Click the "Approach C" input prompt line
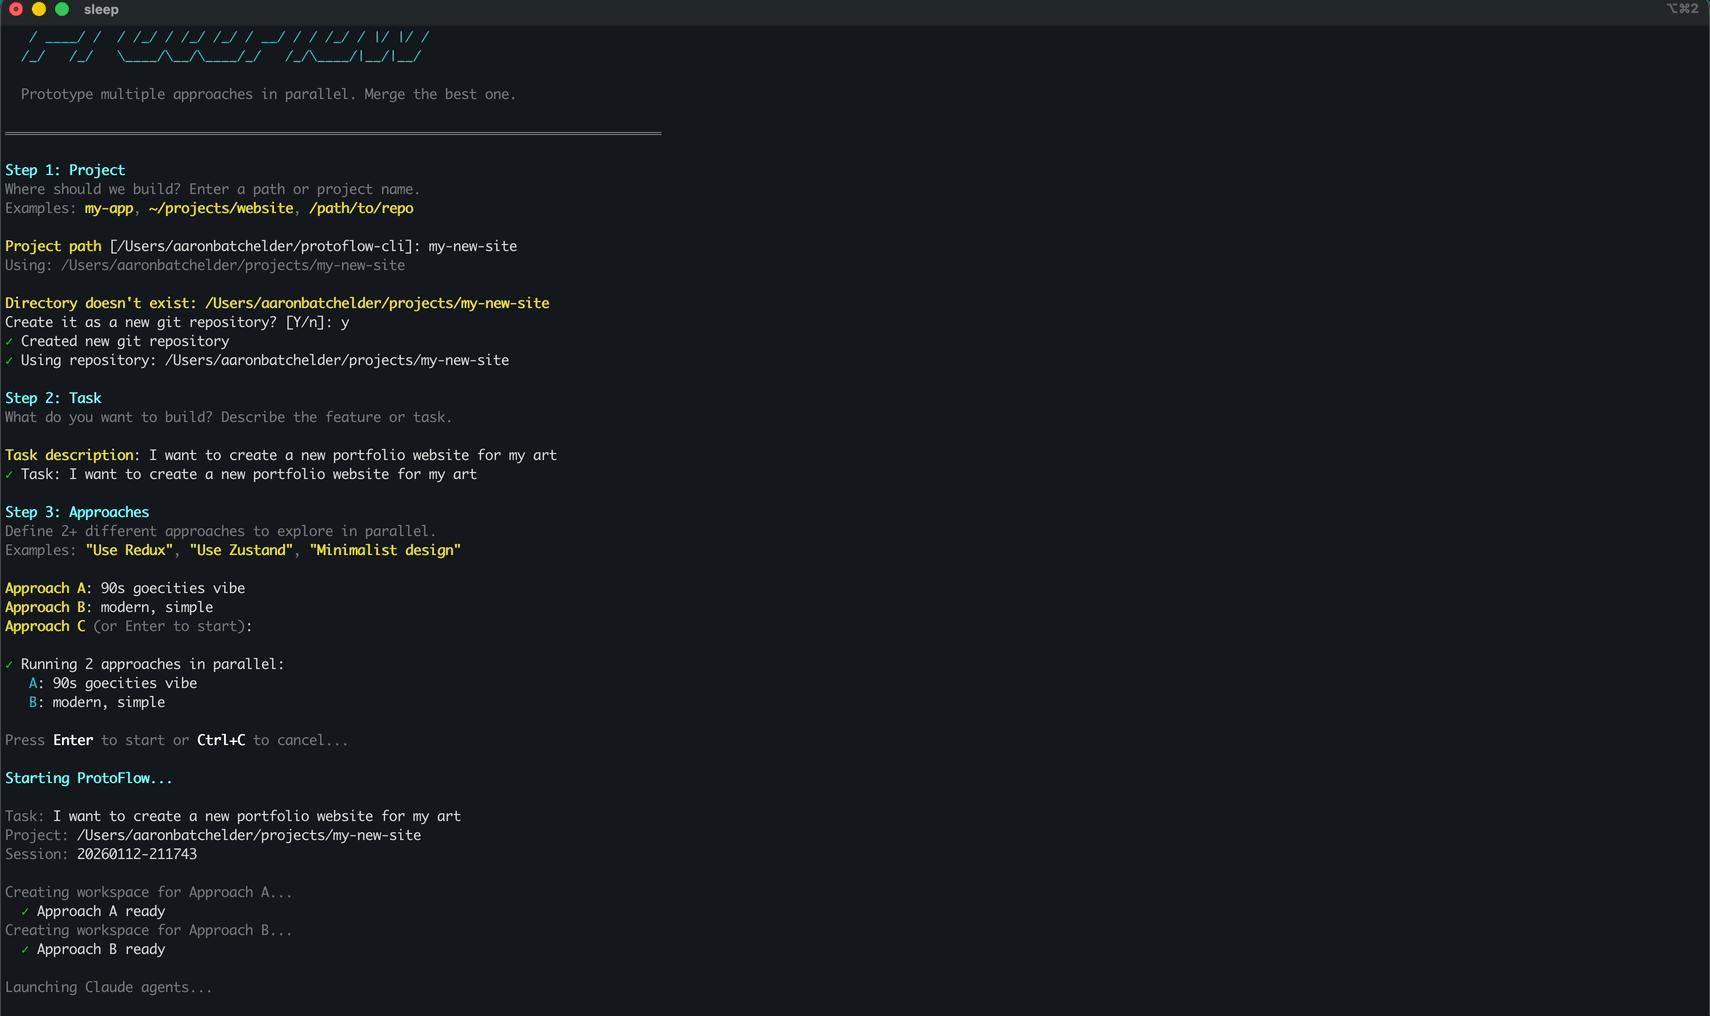 [128, 626]
